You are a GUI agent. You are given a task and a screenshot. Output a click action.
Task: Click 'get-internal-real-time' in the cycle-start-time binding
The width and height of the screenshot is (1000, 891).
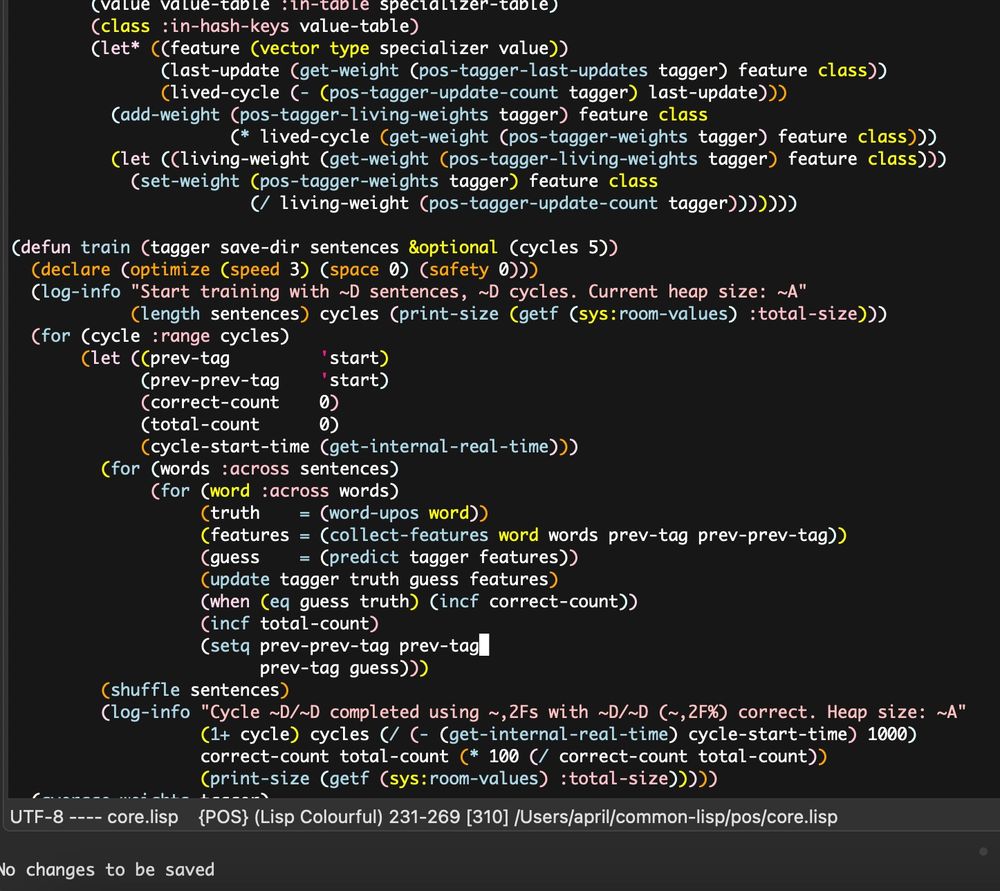coord(439,446)
